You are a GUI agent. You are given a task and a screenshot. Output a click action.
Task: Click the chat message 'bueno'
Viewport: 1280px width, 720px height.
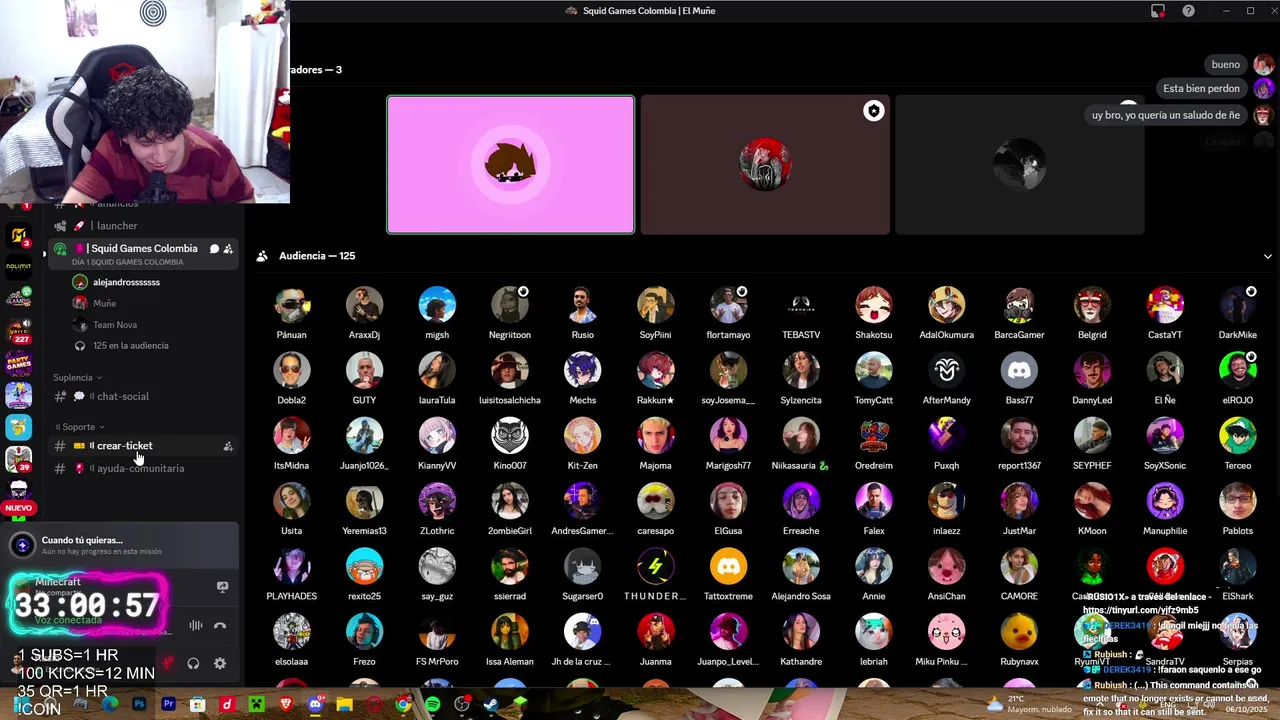pos(1226,65)
